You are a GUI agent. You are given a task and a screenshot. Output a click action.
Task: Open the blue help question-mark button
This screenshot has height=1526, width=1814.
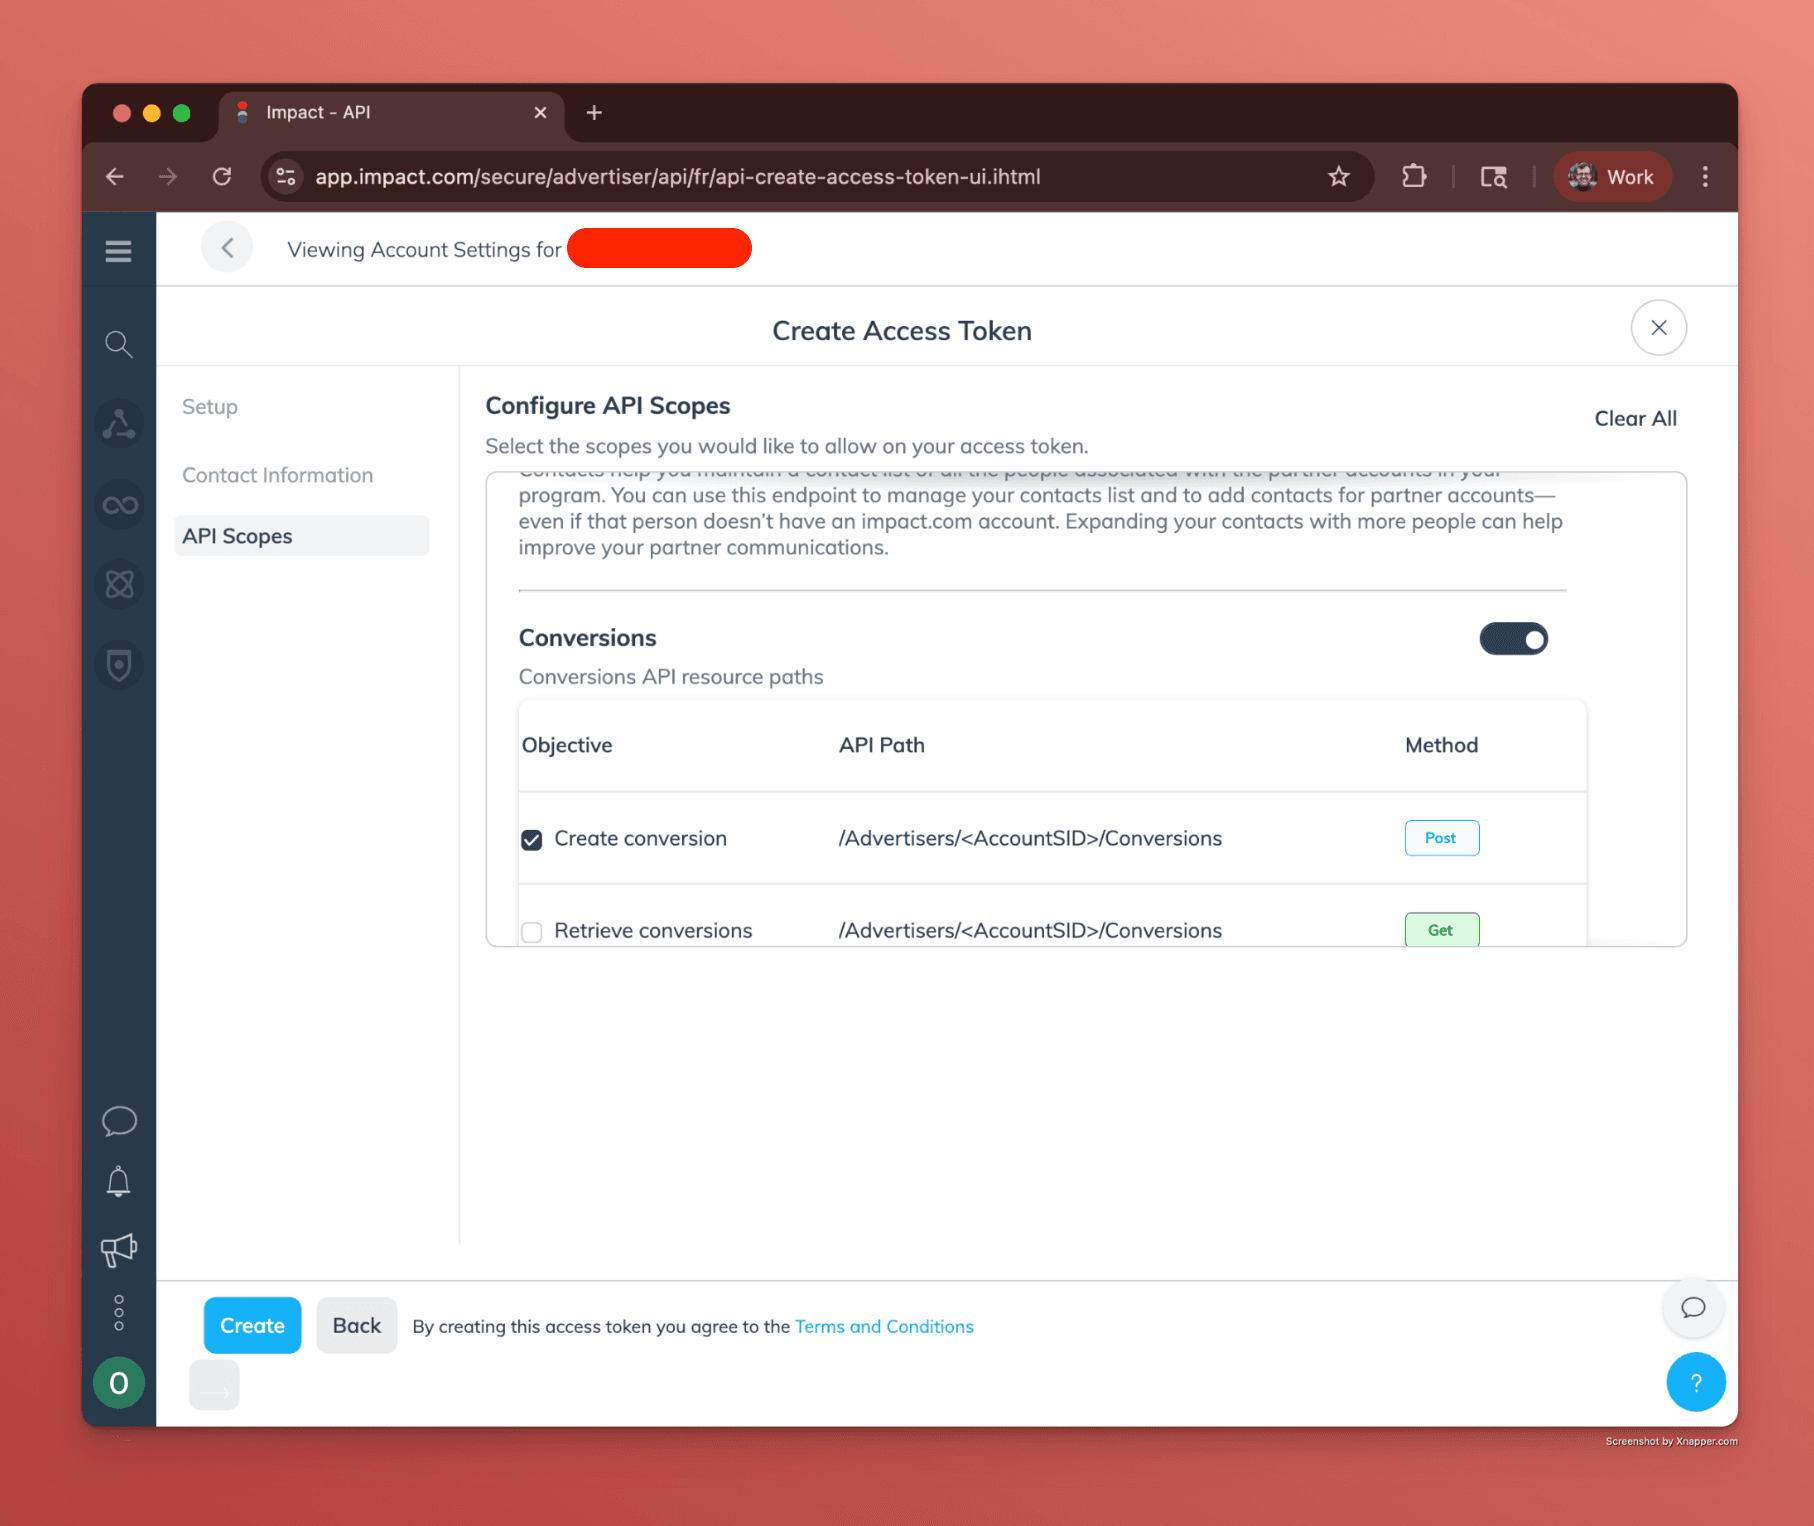tap(1695, 1382)
